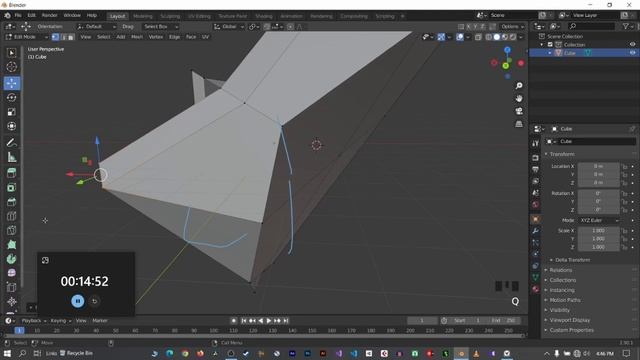Toggle X-ray view button
Viewport: 640px width, 360px height.
pyautogui.click(x=478, y=37)
